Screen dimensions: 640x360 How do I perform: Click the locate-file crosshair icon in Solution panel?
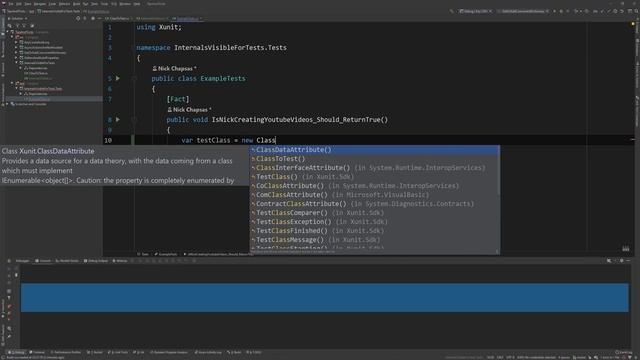click(x=78, y=18)
